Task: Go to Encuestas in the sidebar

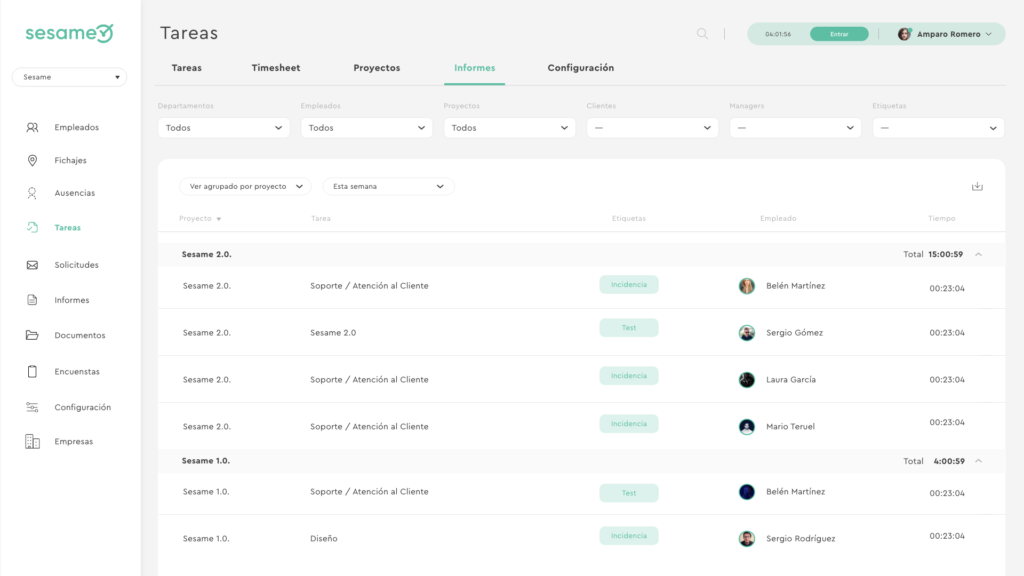Action: pos(77,372)
